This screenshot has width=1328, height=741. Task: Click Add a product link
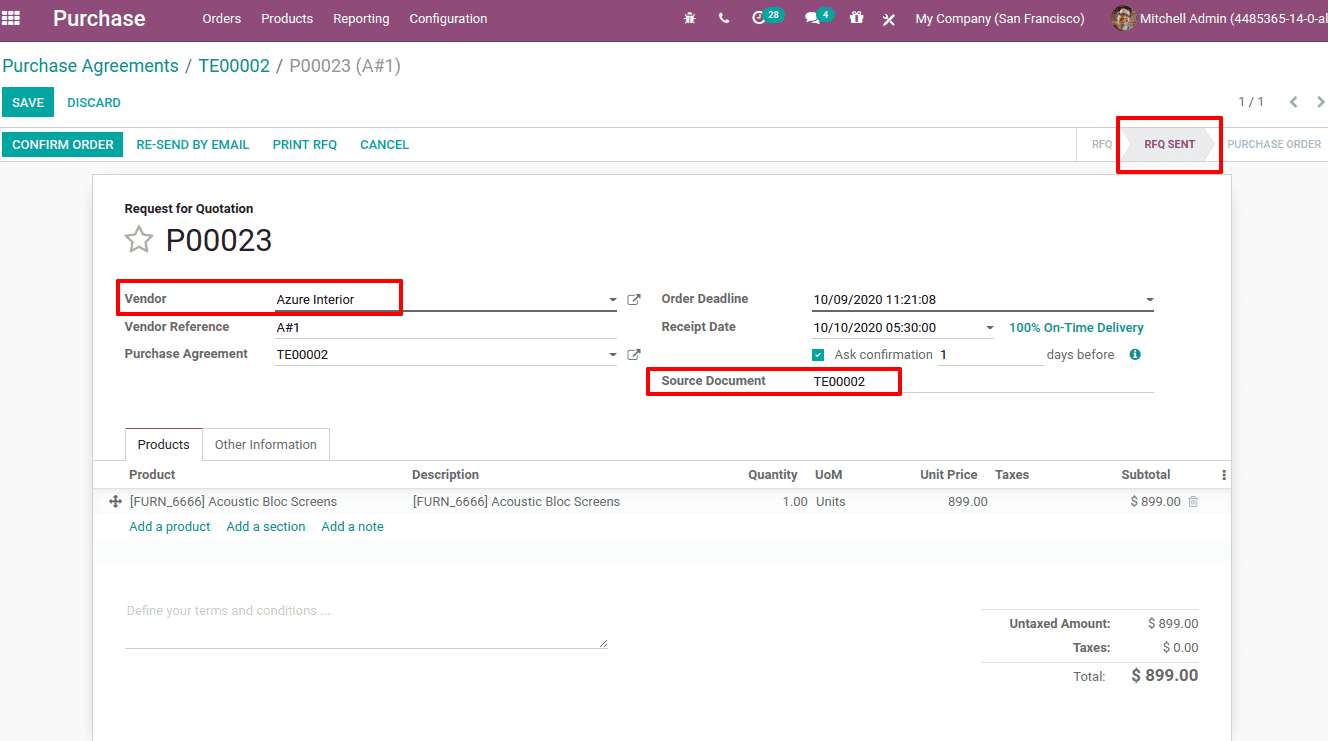(x=170, y=527)
